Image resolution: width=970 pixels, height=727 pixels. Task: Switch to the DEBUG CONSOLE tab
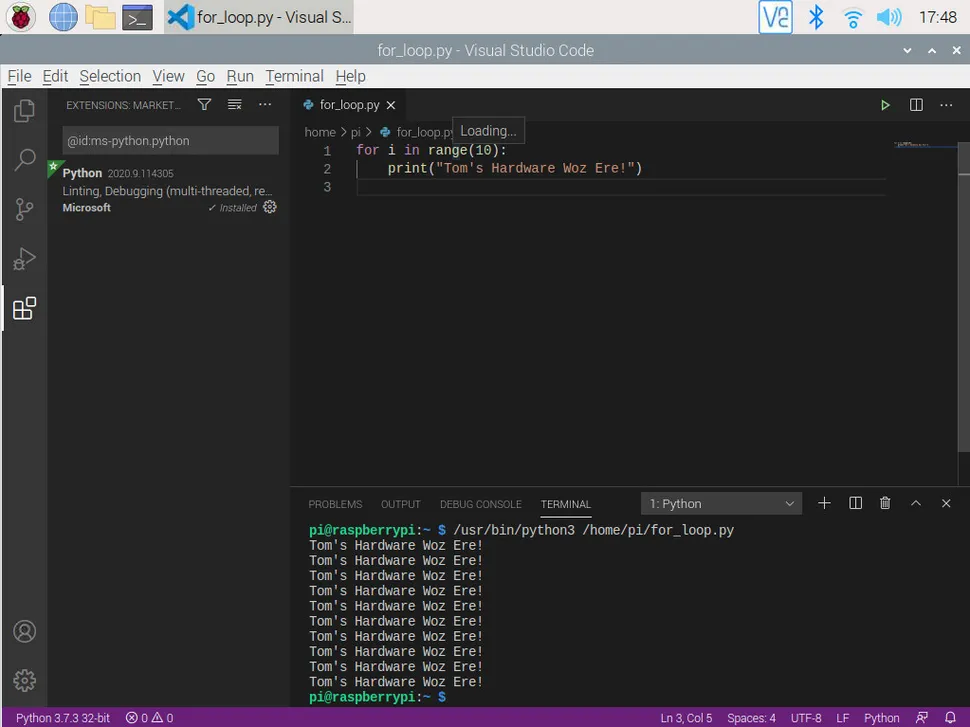481,504
